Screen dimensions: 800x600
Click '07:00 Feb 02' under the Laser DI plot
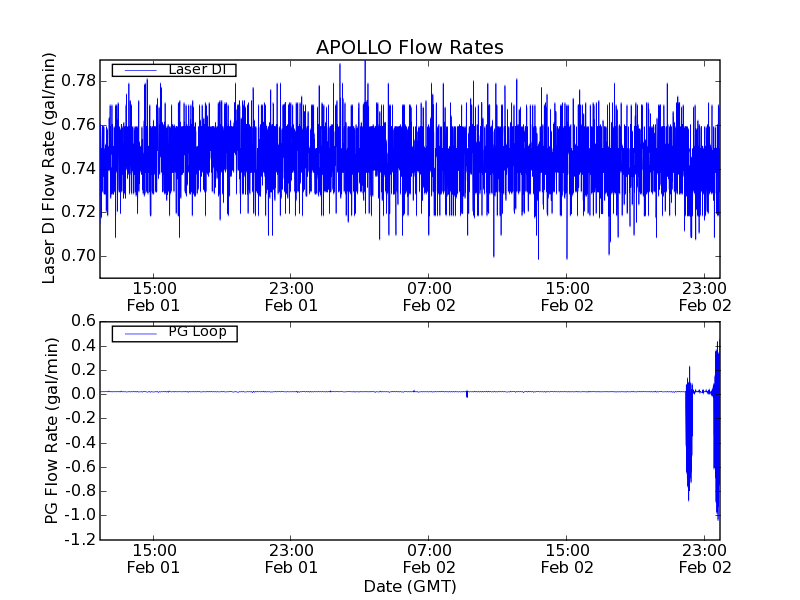(x=429, y=297)
